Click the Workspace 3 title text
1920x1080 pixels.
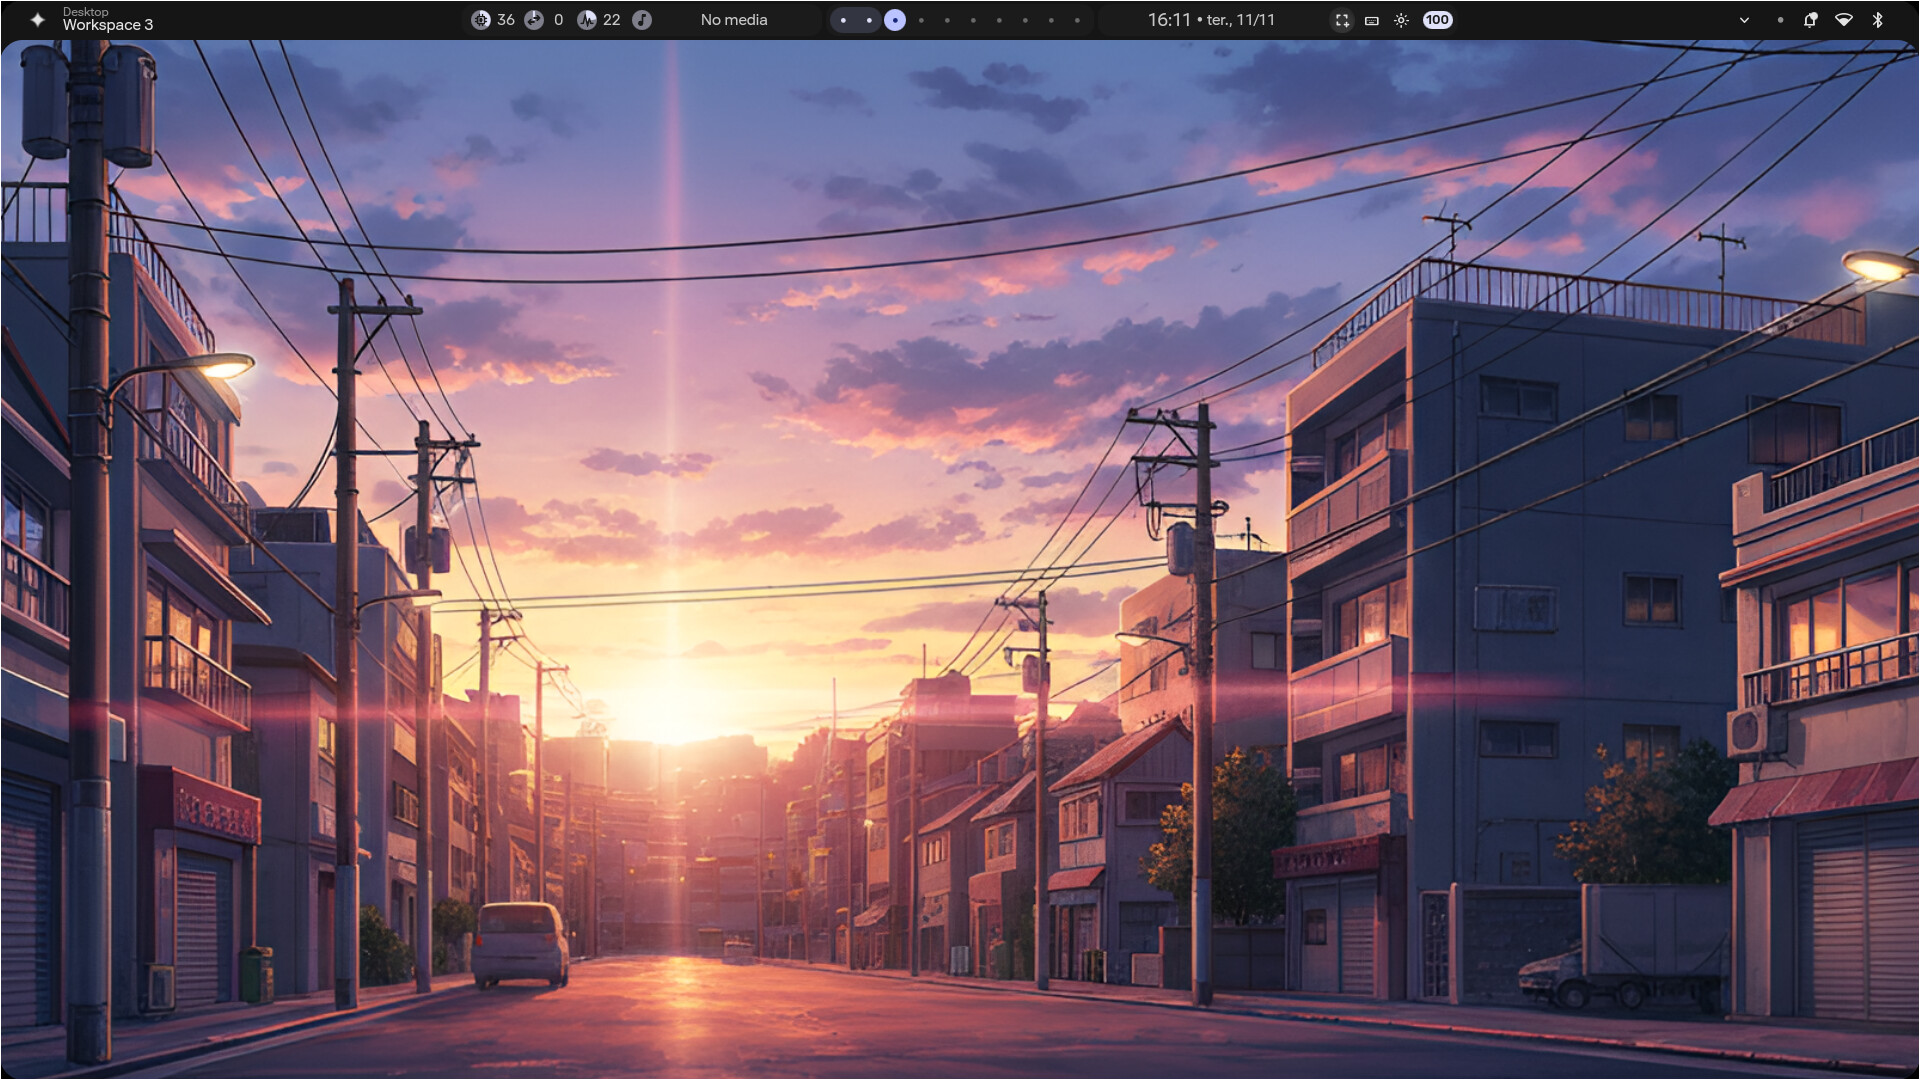(x=107, y=25)
